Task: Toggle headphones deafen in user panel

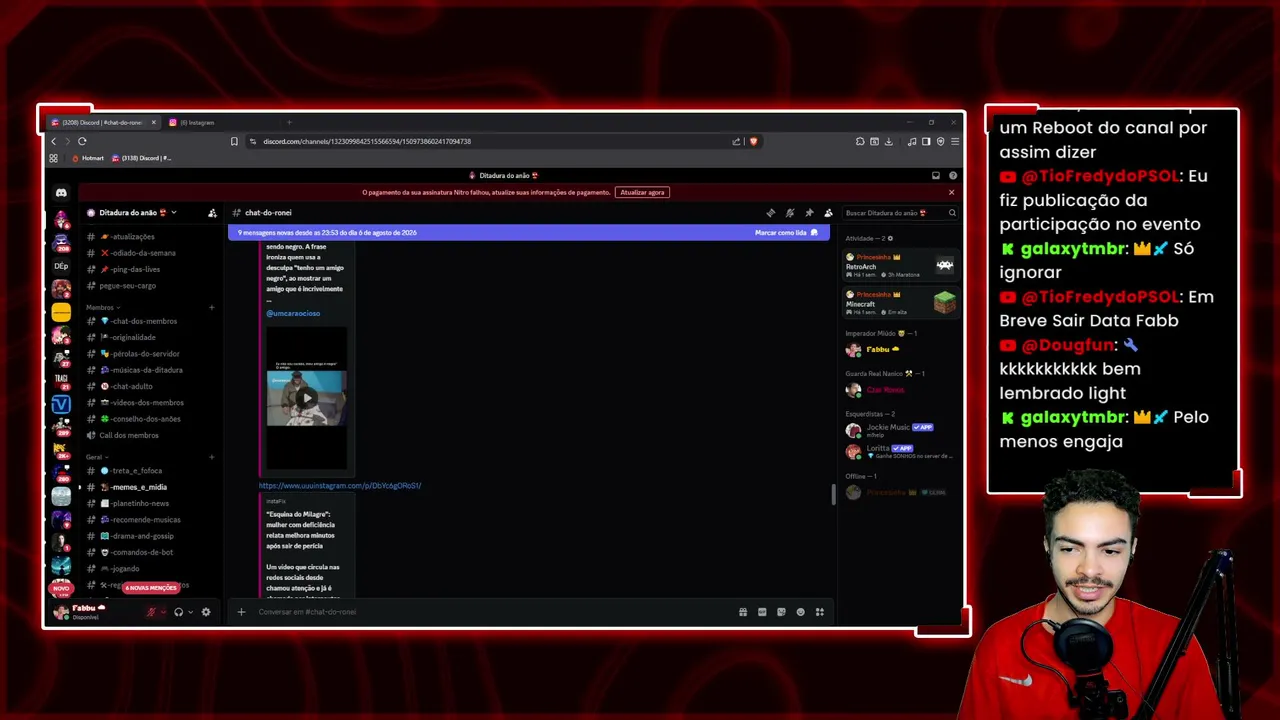Action: [x=178, y=612]
